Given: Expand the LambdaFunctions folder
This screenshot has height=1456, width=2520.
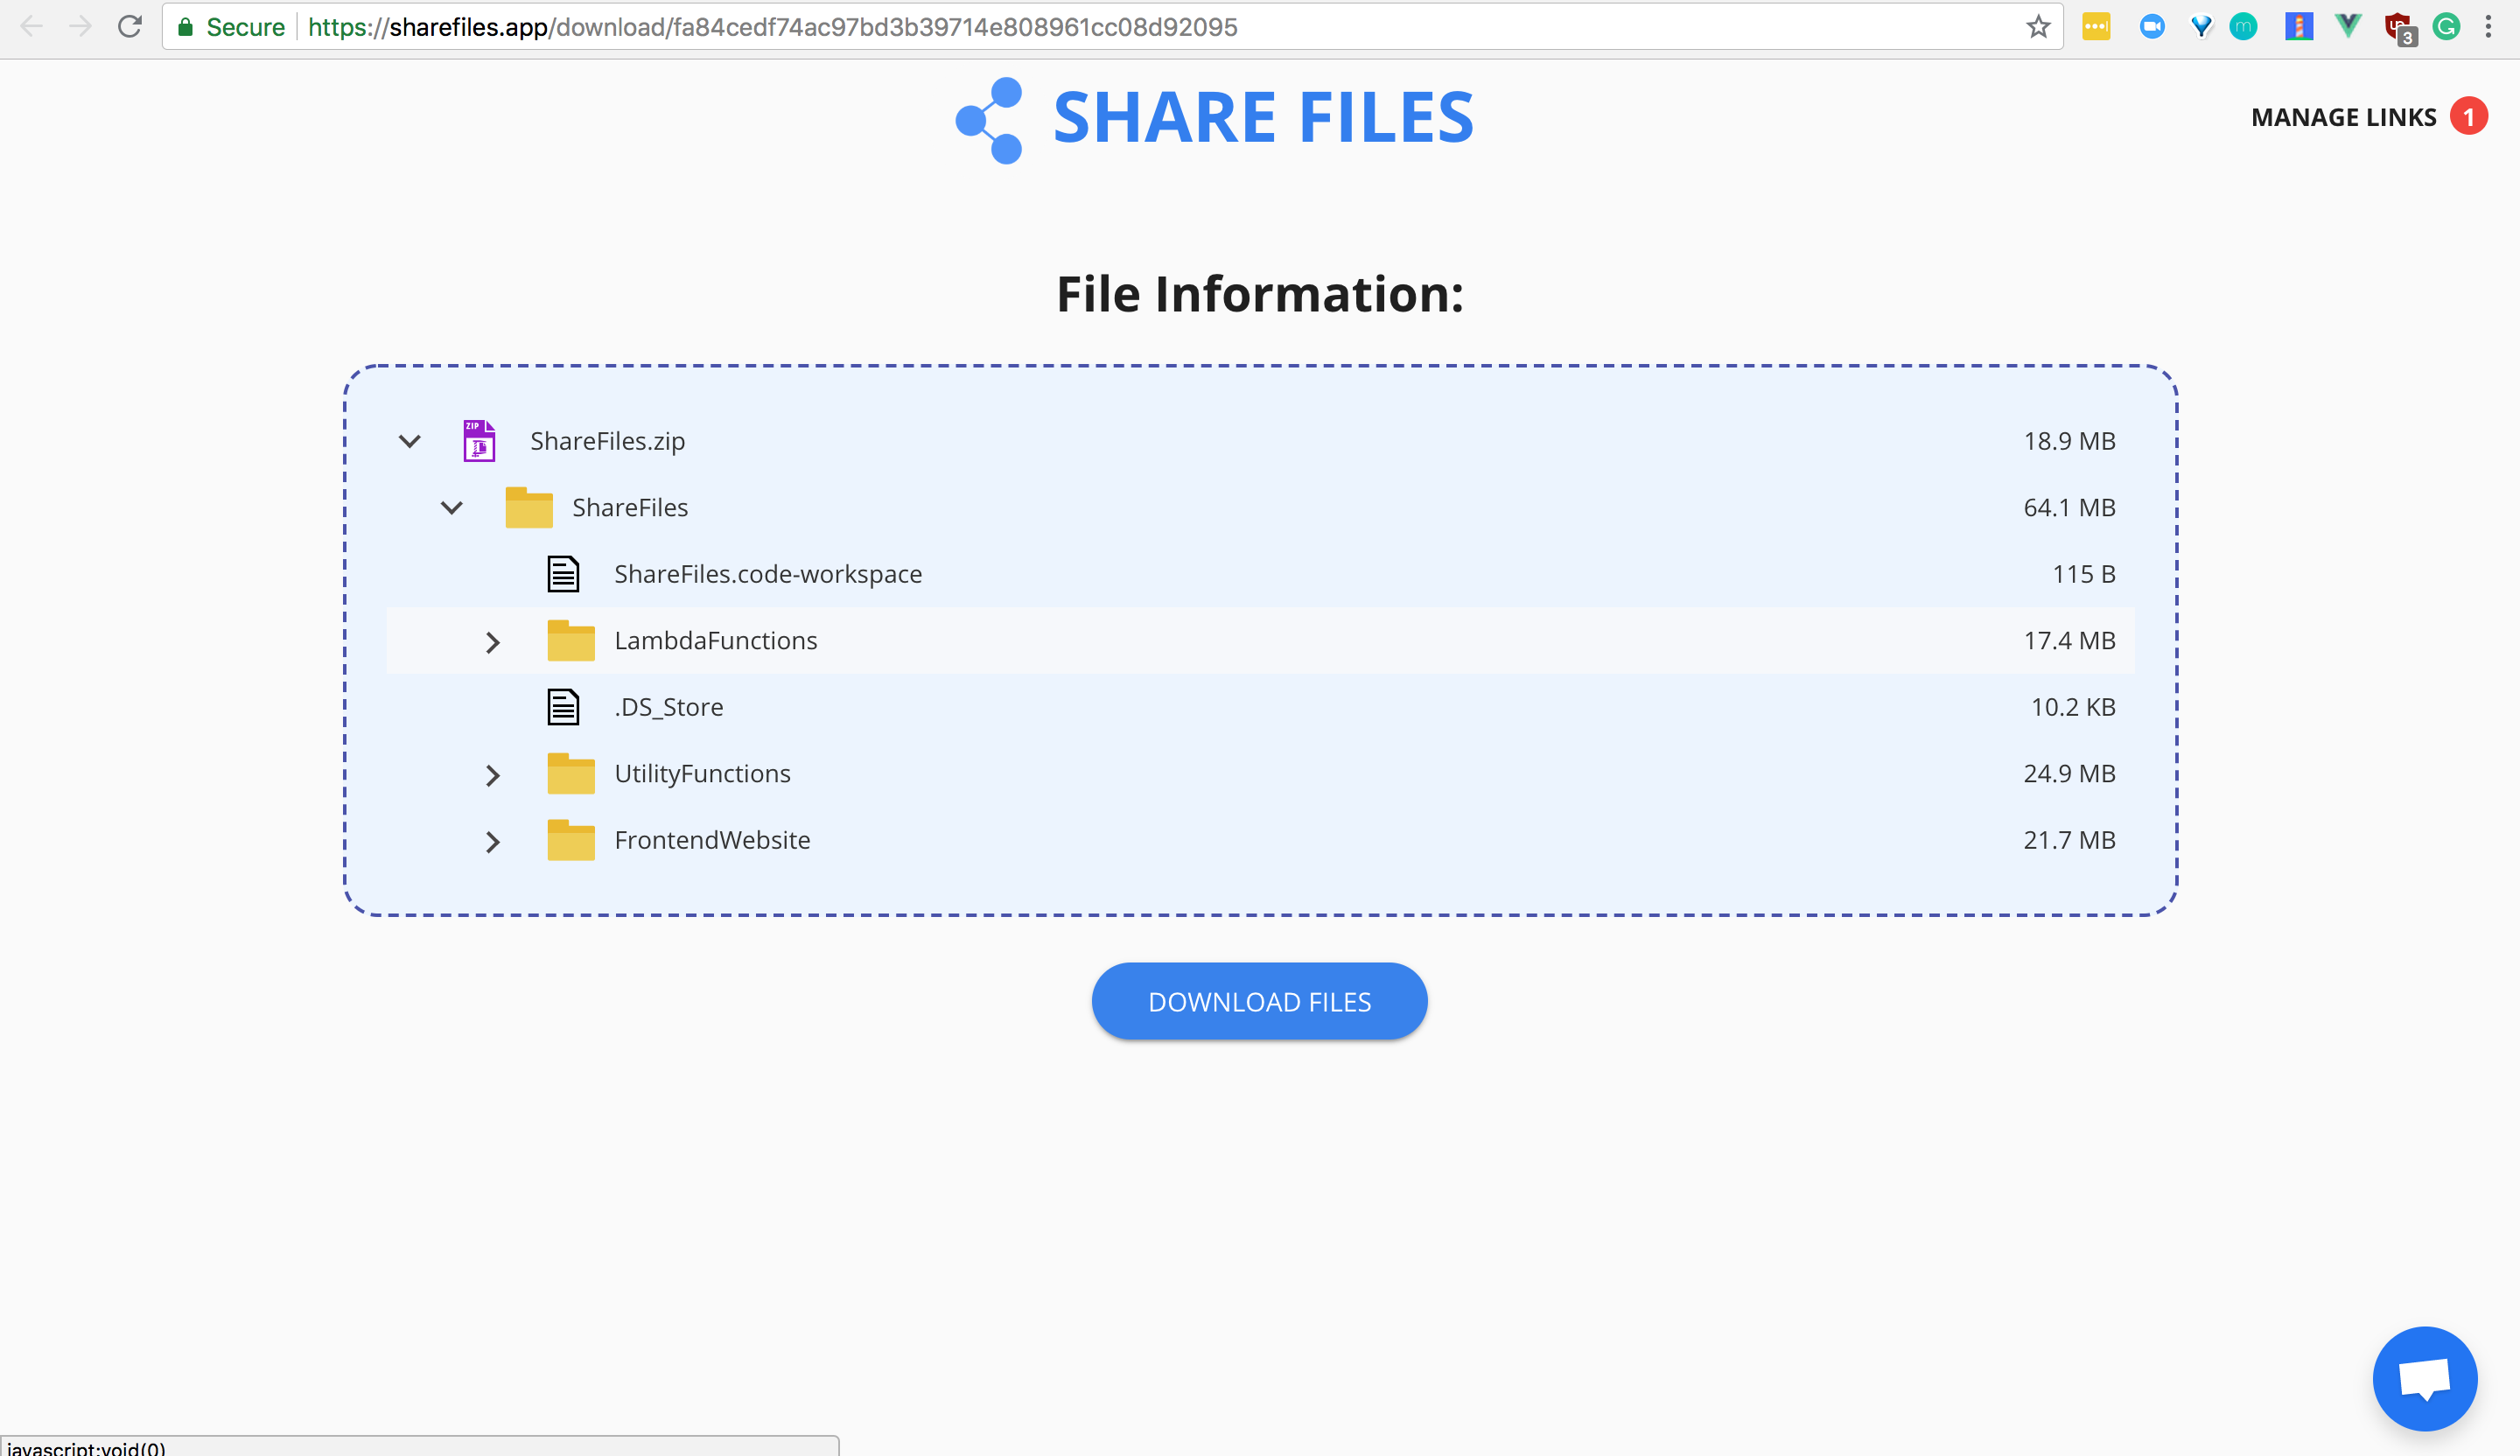Looking at the screenshot, I should tap(492, 641).
